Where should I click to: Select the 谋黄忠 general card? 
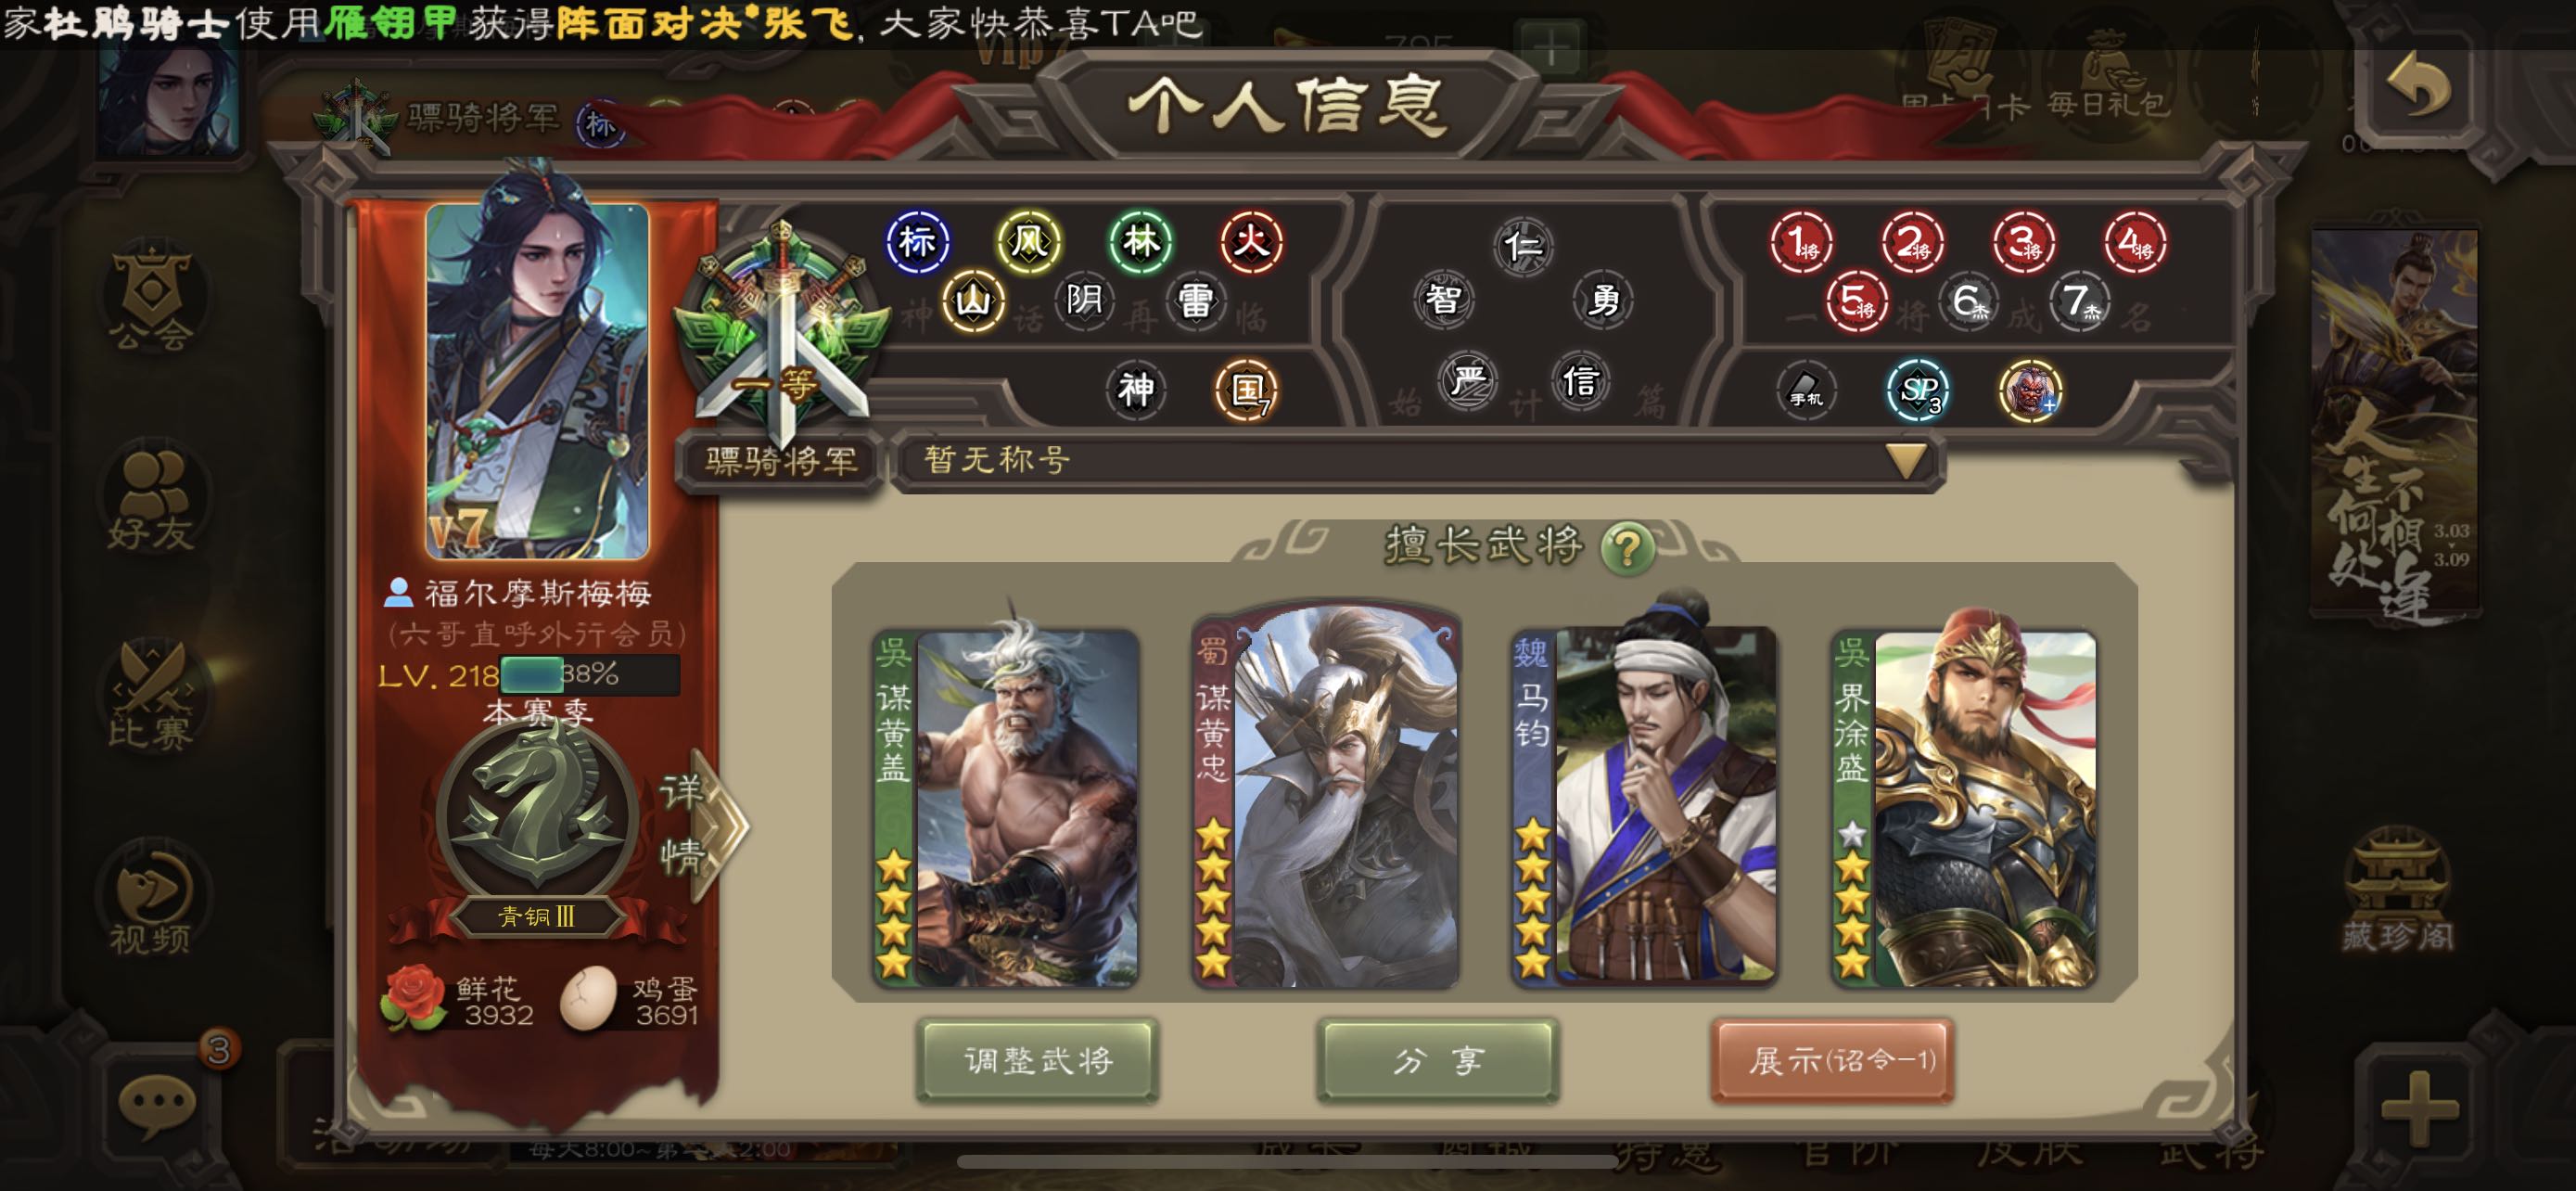tap(1326, 798)
